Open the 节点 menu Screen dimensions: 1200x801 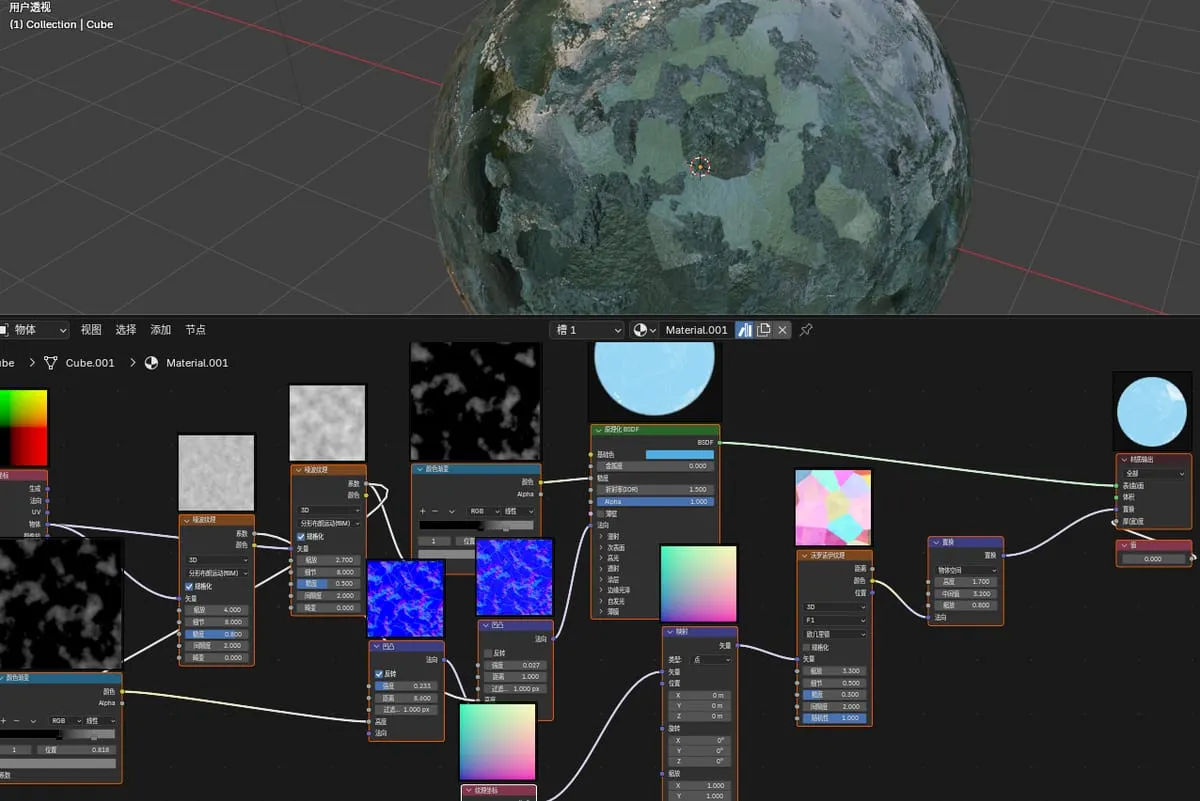(196, 330)
